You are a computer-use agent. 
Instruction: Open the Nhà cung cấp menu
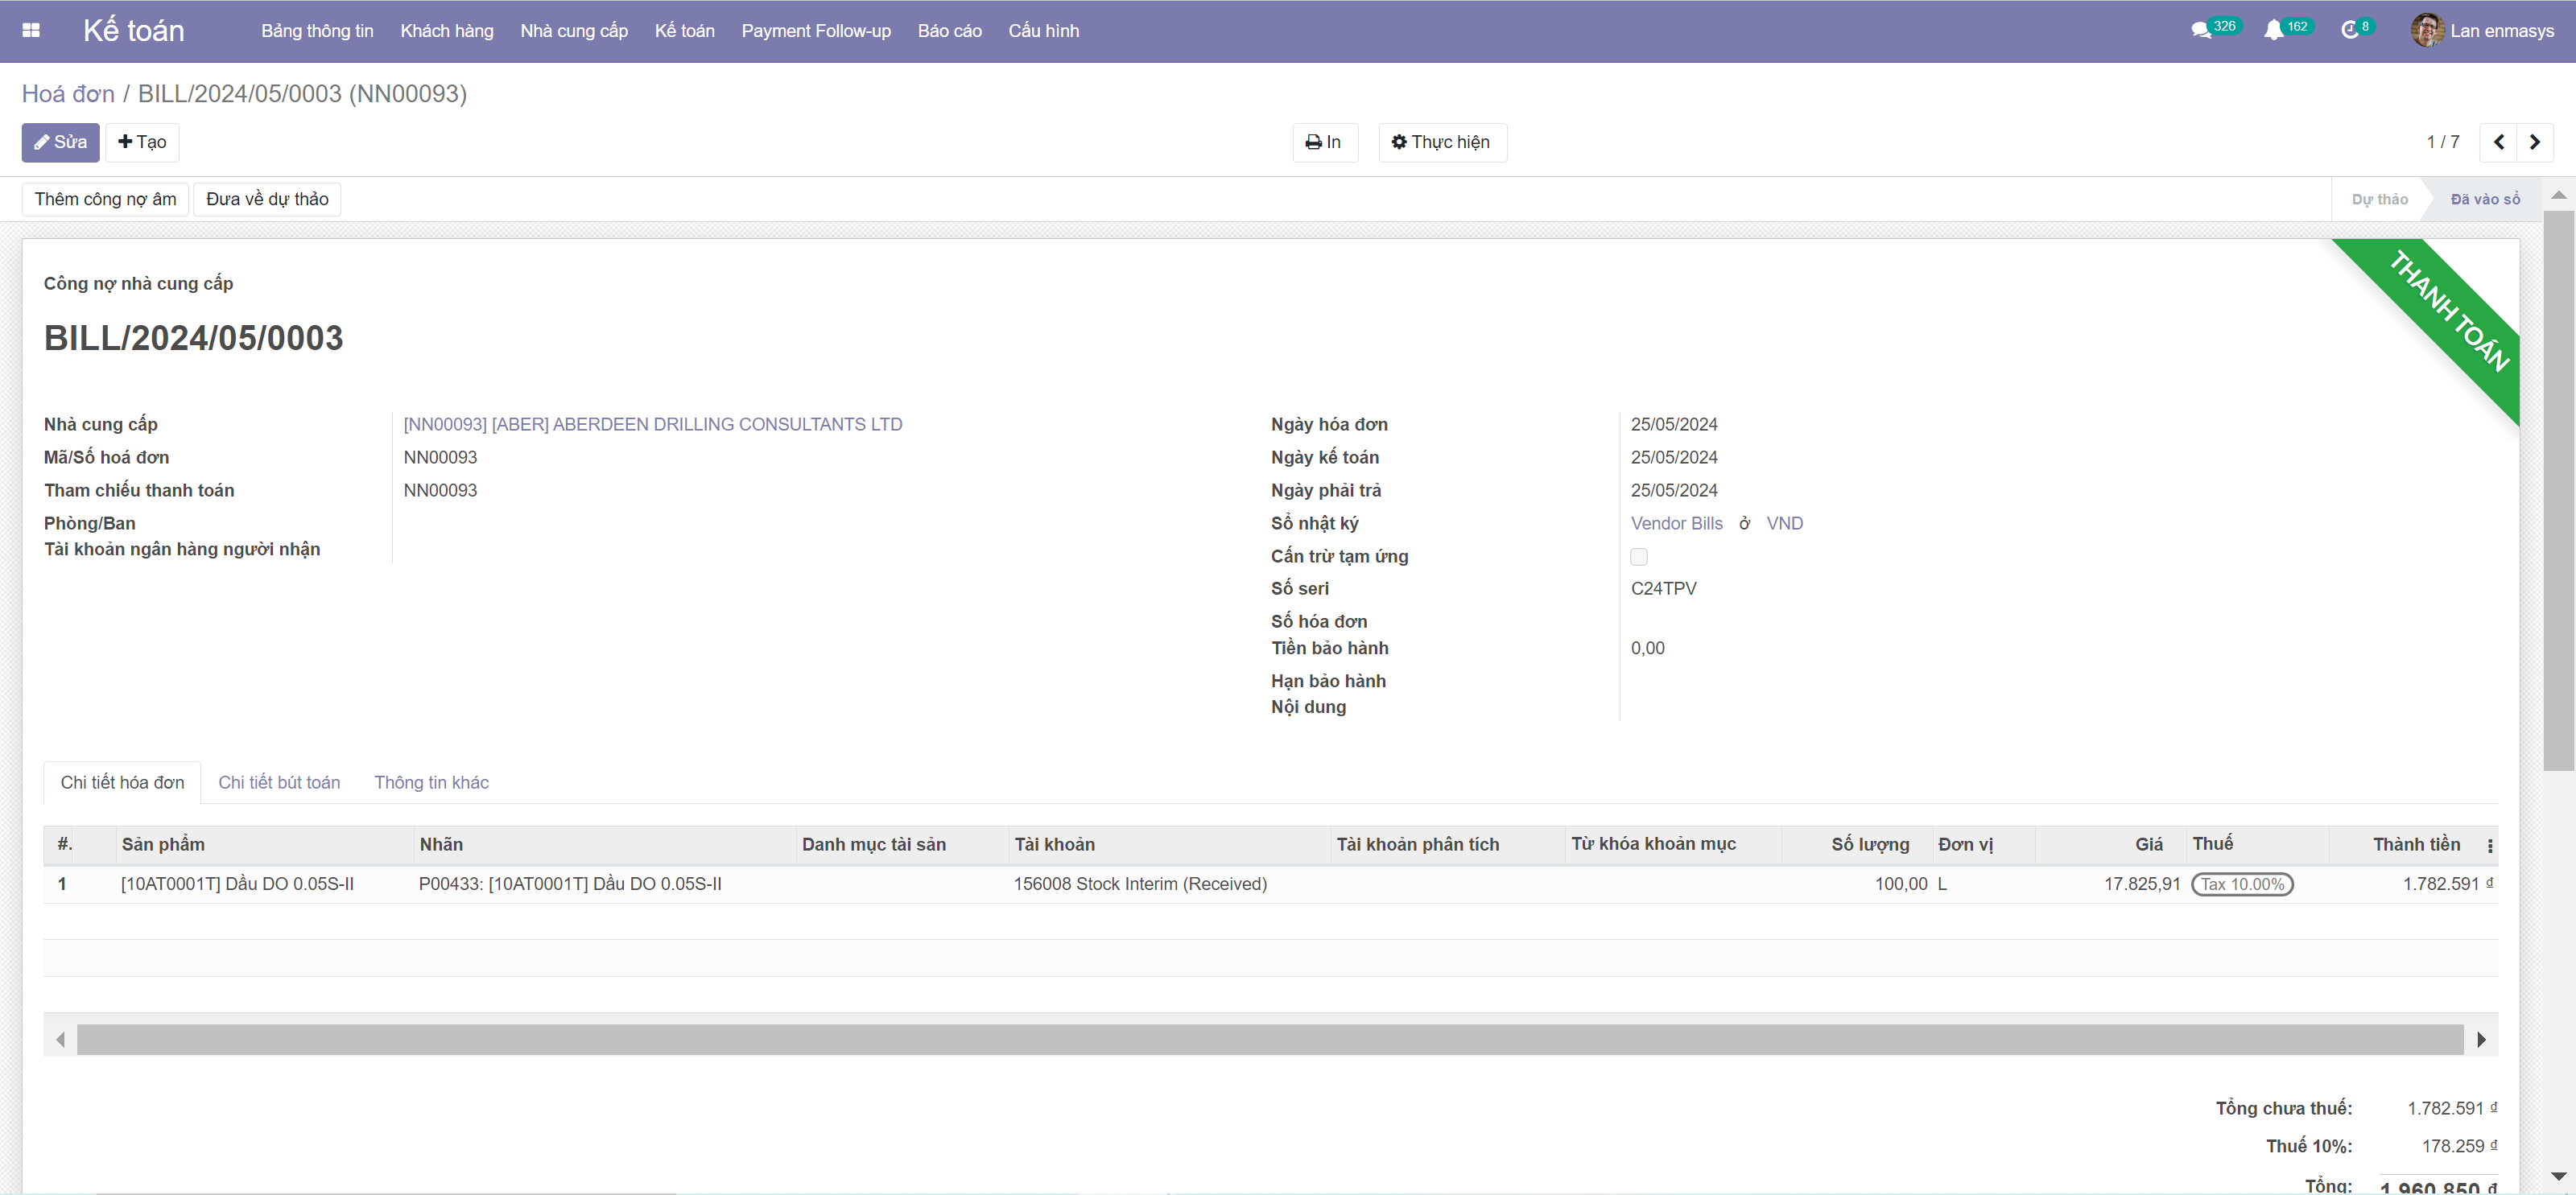click(x=573, y=31)
